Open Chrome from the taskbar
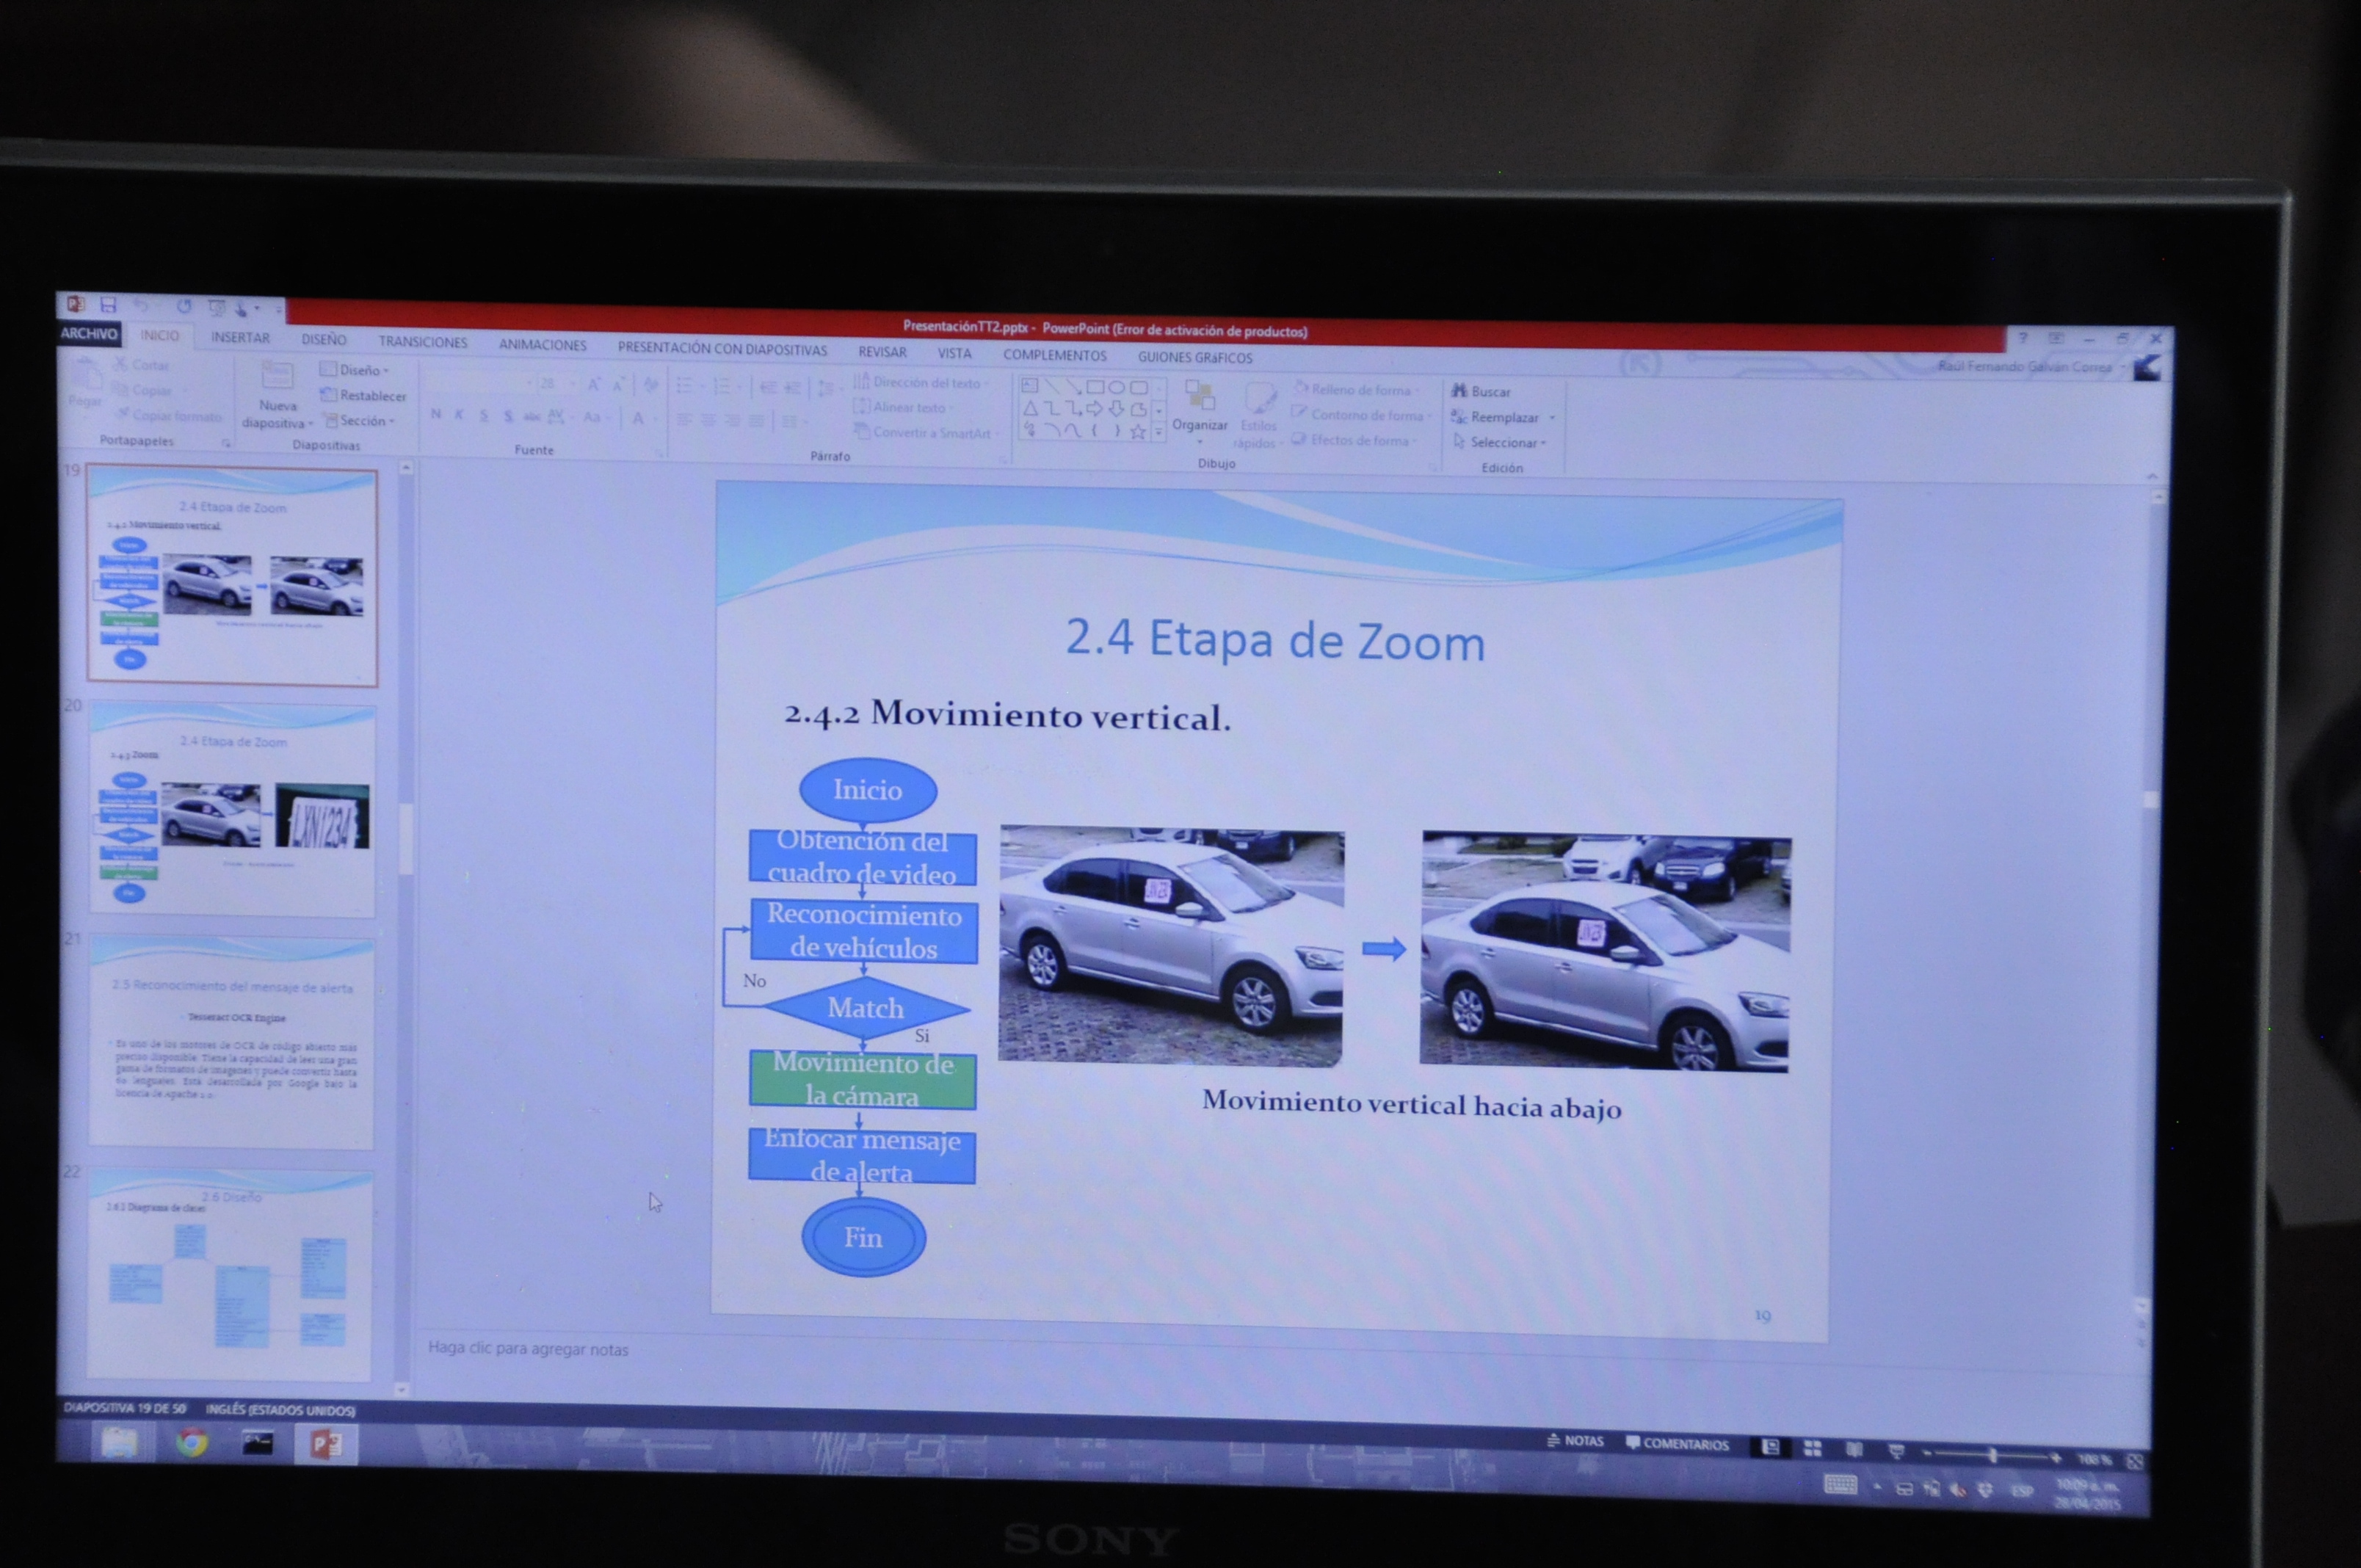The width and height of the screenshot is (2361, 1568). point(192,1443)
